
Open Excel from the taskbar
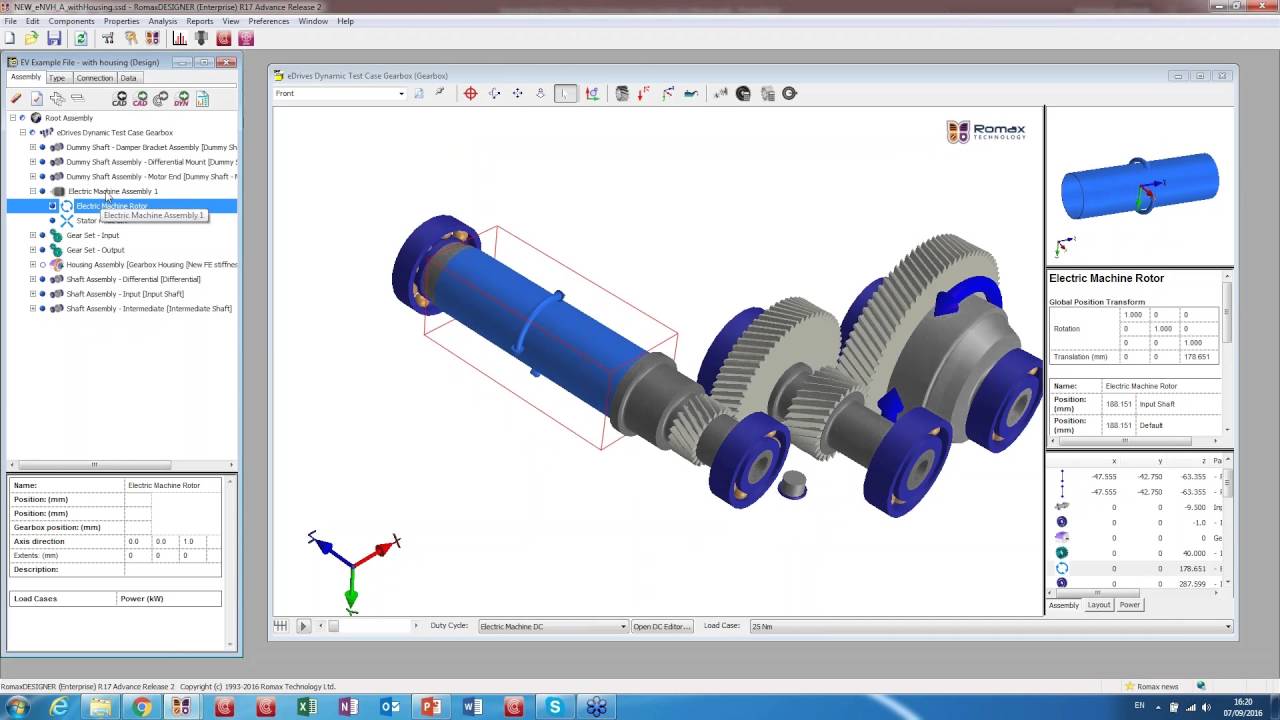click(306, 707)
